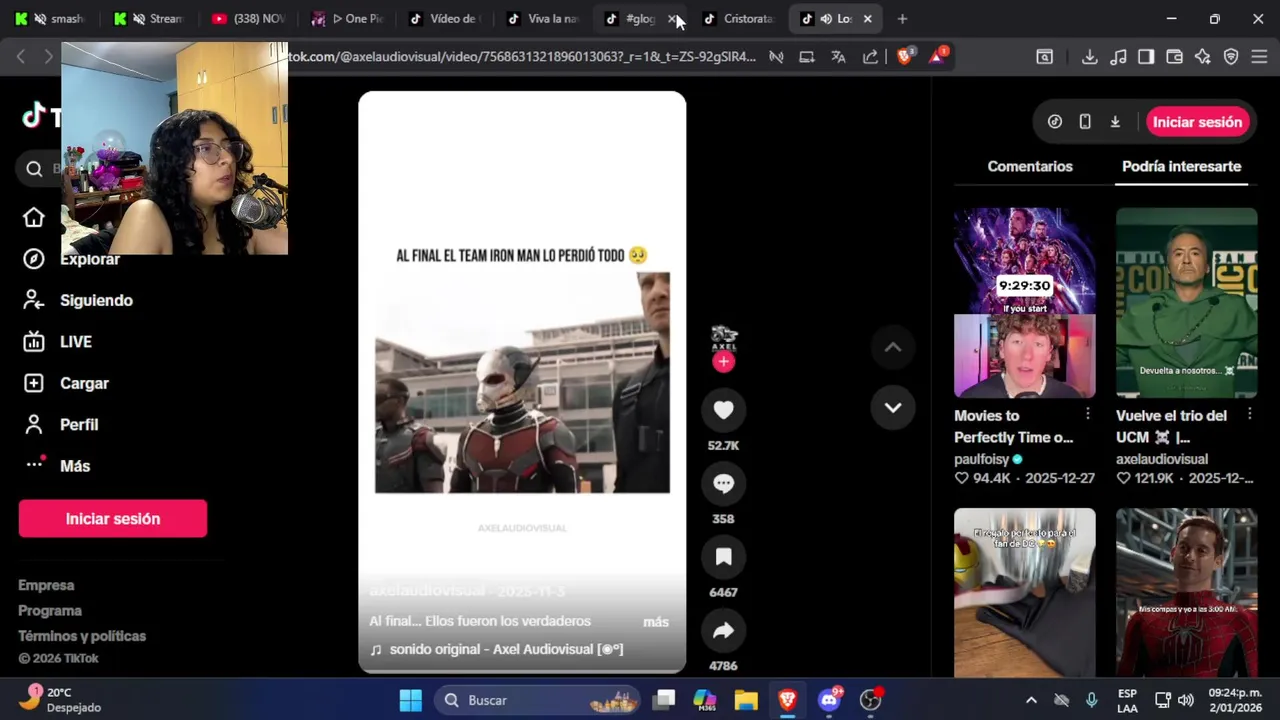Open Siguiendo in the sidebar
The image size is (1280, 720).
(78, 300)
